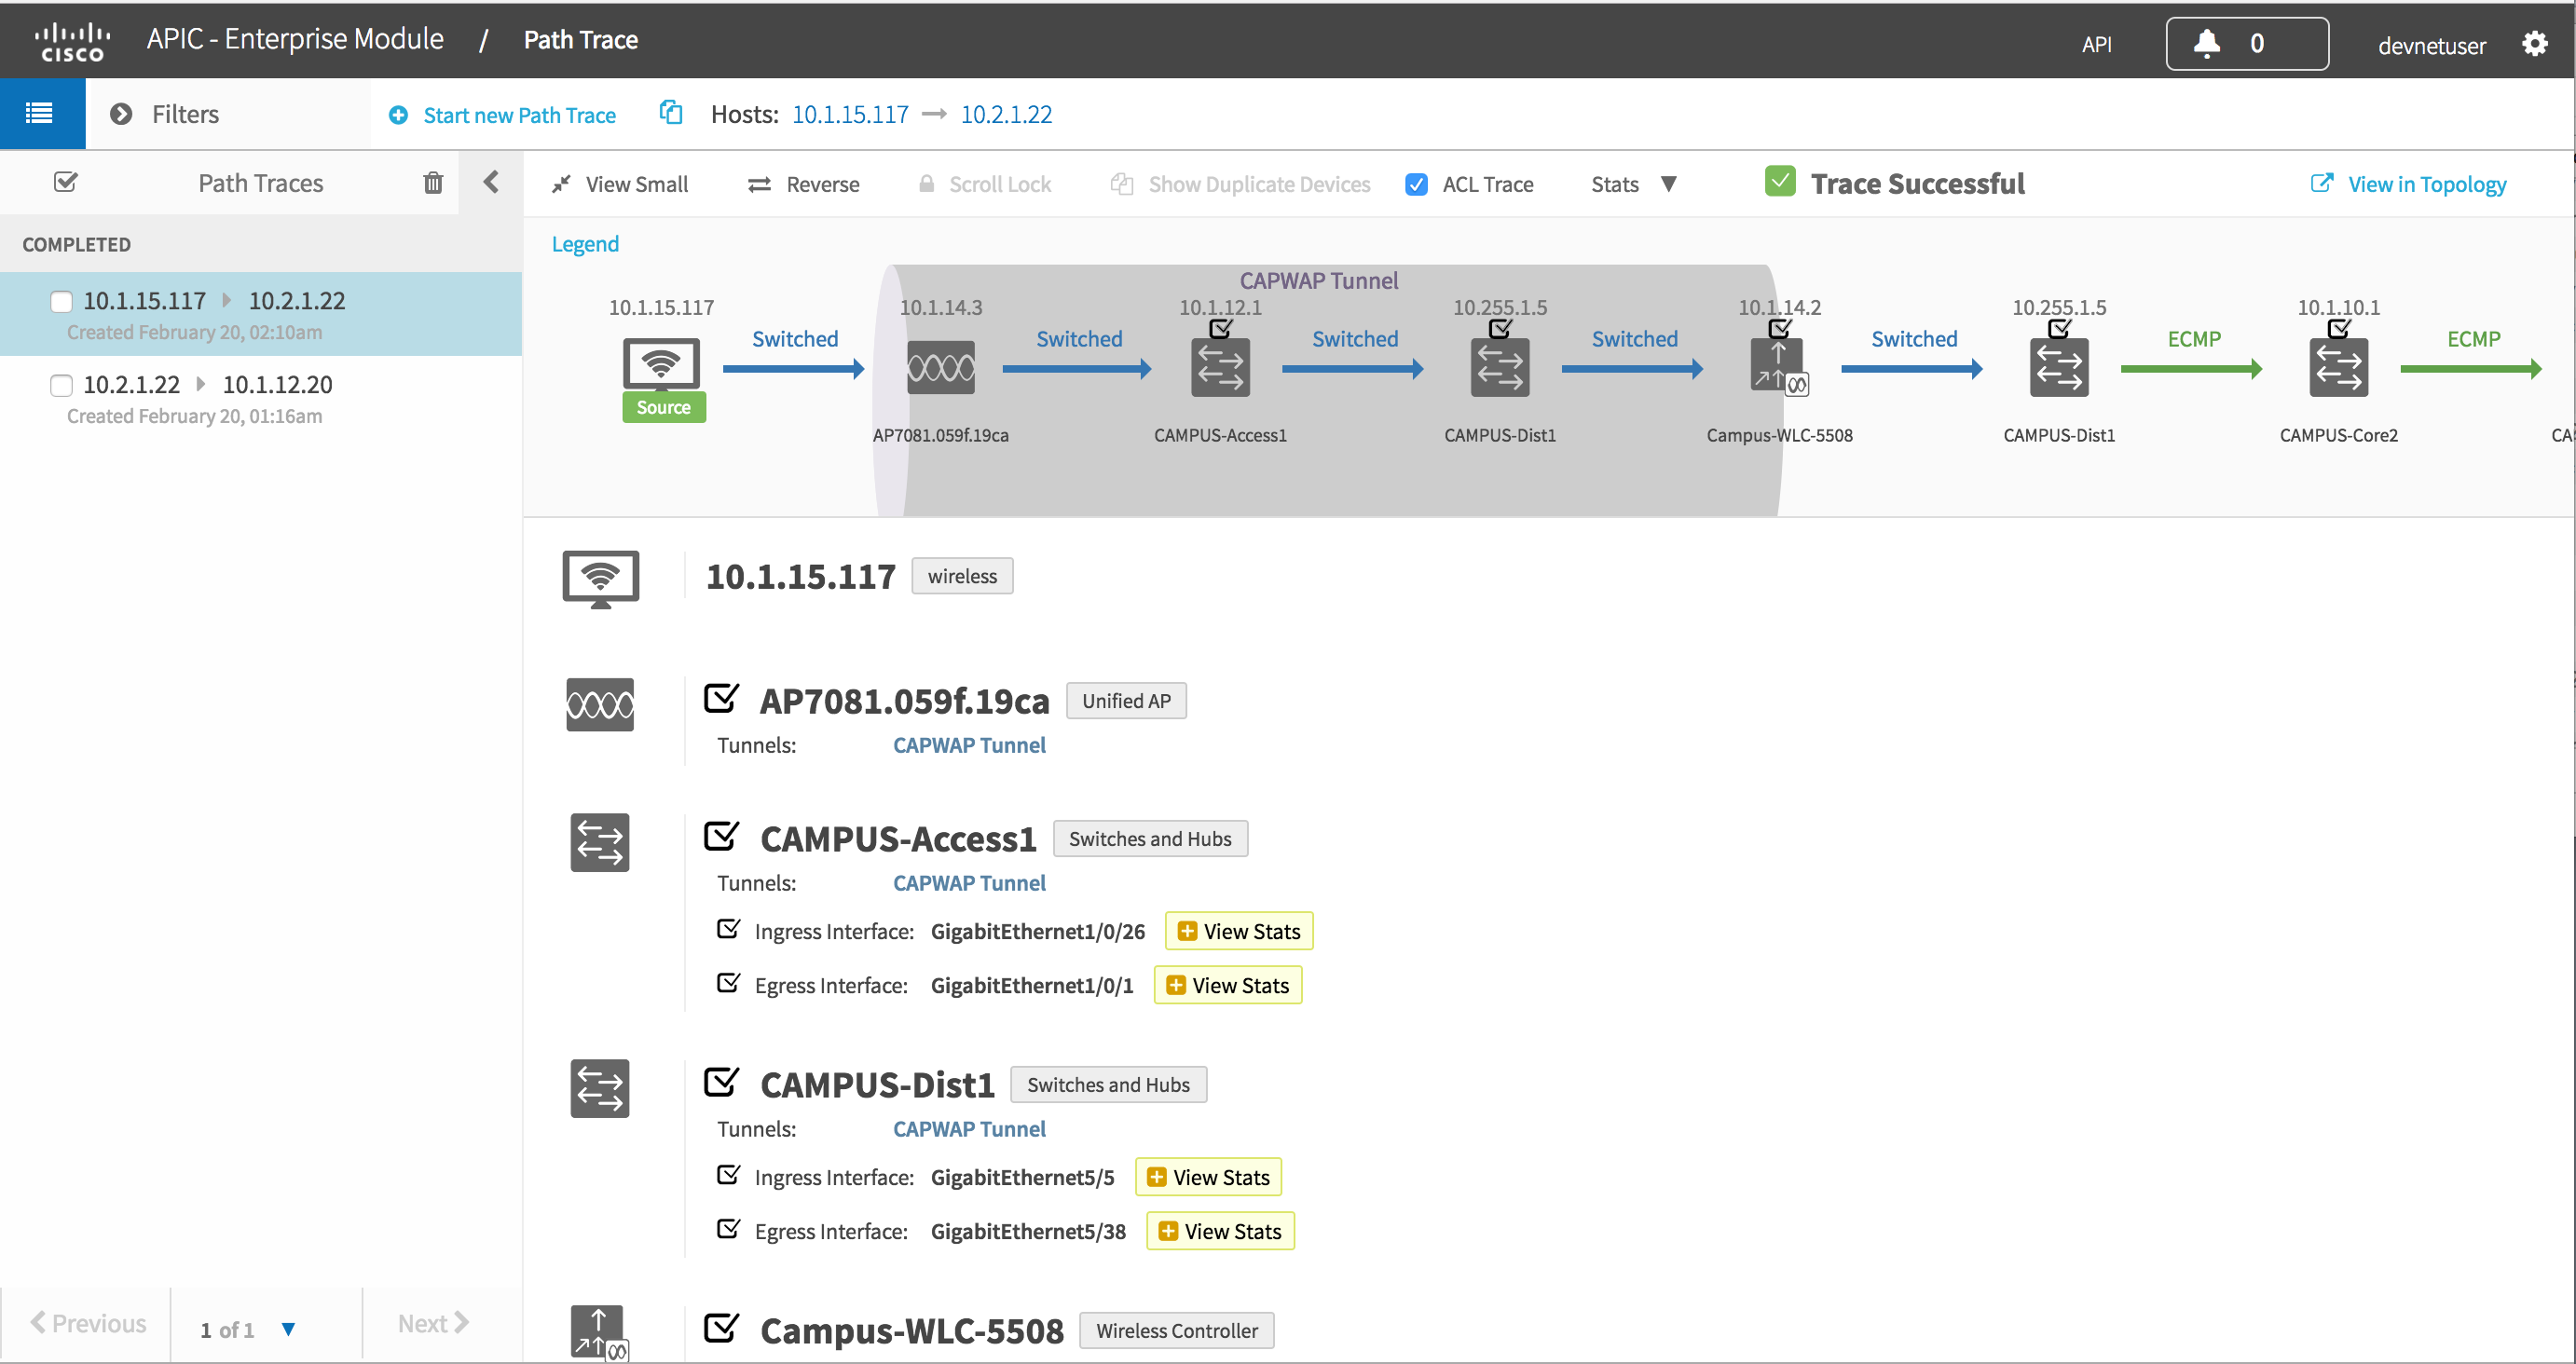Screen dimensions: 2576x1364
Task: Go to Next page of traces
Action: point(432,1323)
